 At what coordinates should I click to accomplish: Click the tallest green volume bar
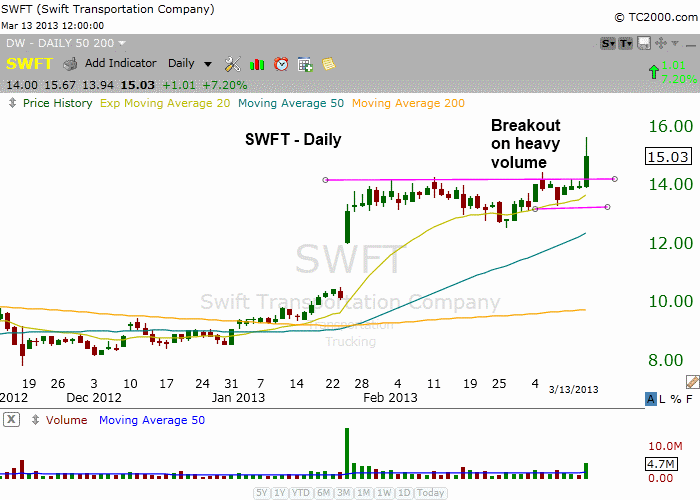pyautogui.click(x=347, y=454)
